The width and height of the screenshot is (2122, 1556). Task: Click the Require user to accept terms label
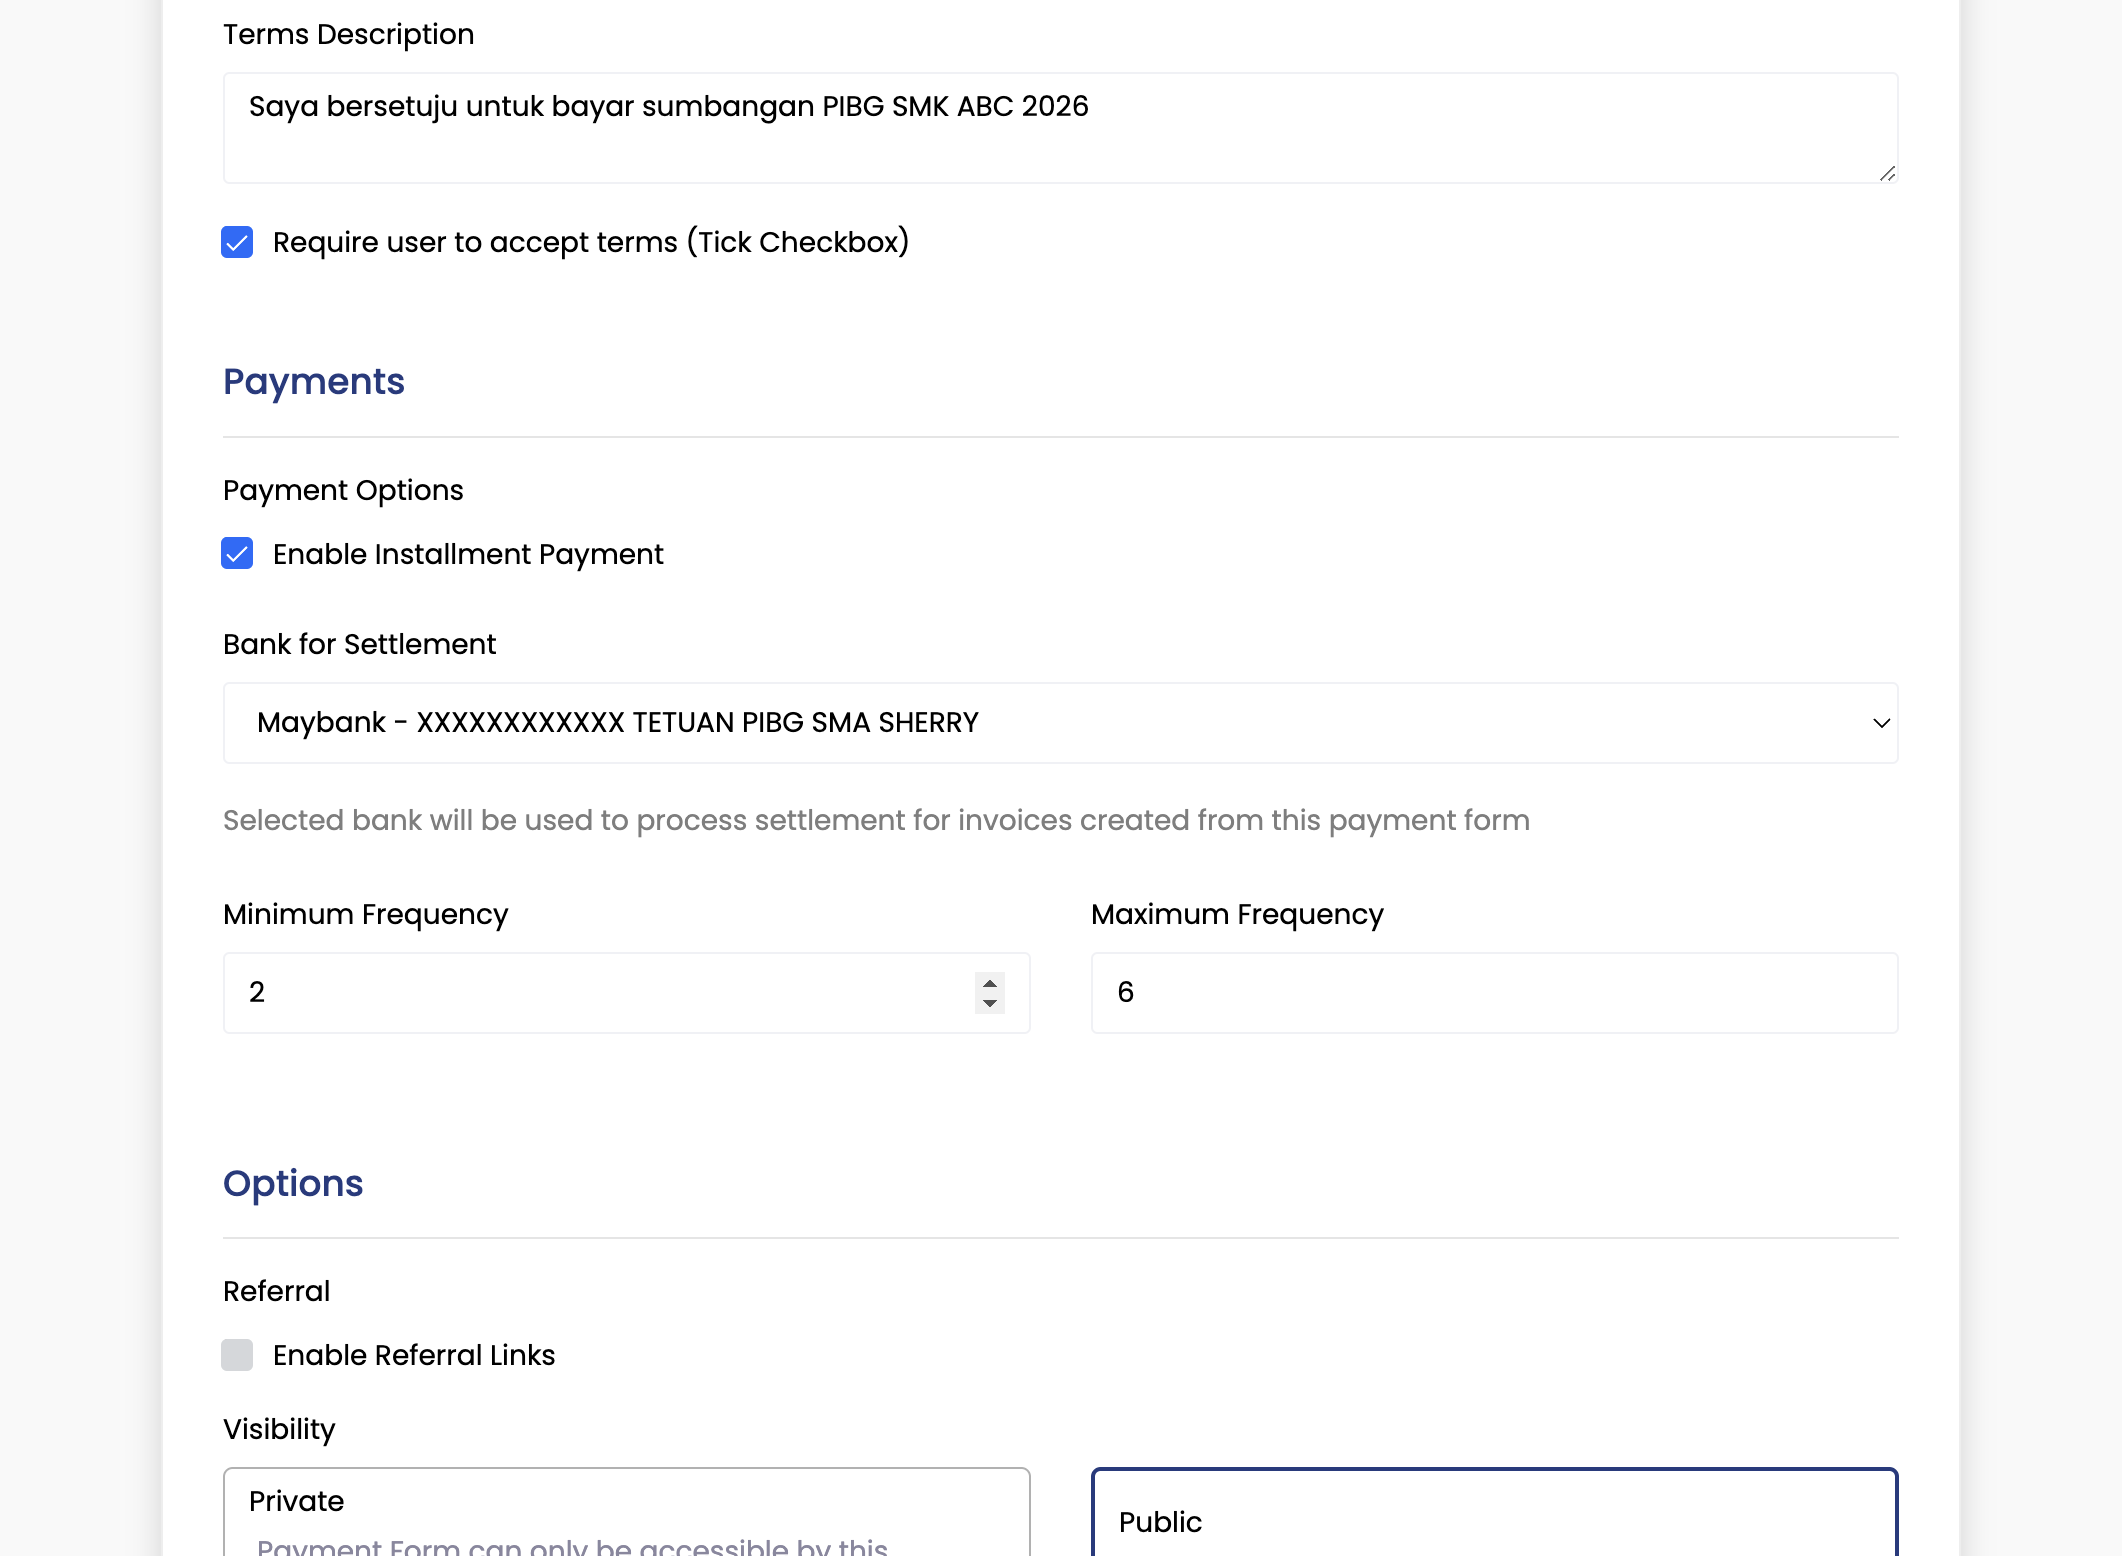click(590, 242)
